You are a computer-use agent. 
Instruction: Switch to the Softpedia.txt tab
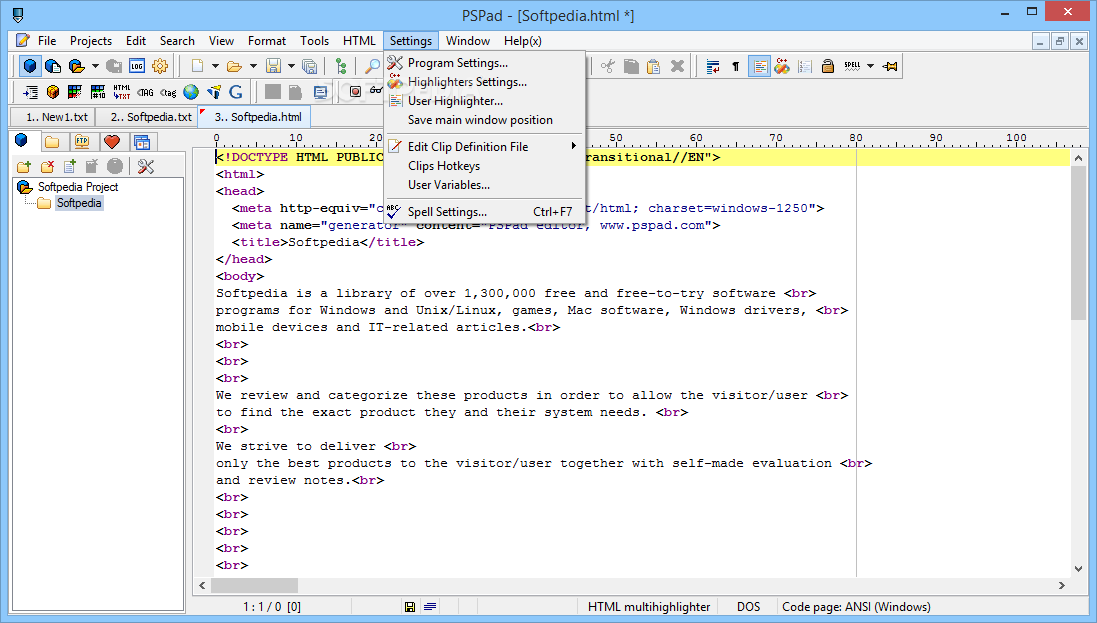[x=147, y=117]
